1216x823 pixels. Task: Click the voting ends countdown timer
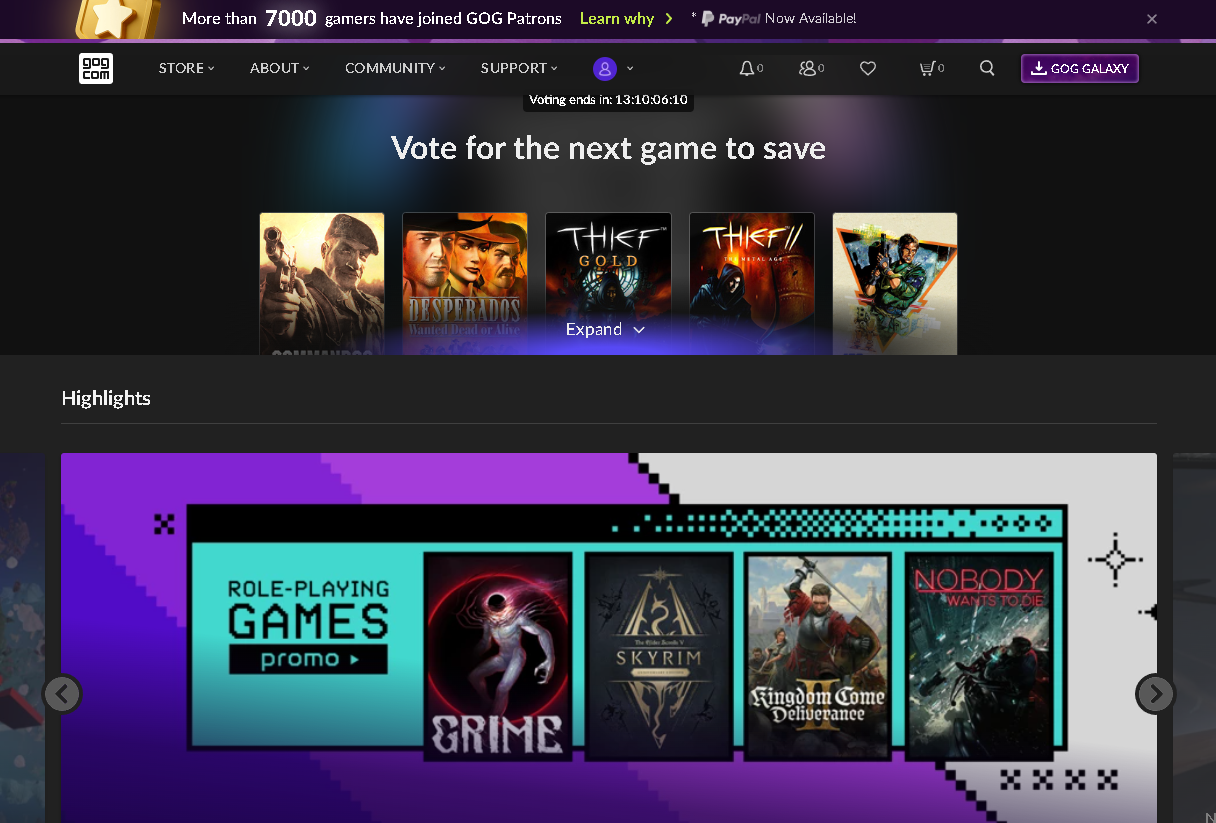point(608,99)
